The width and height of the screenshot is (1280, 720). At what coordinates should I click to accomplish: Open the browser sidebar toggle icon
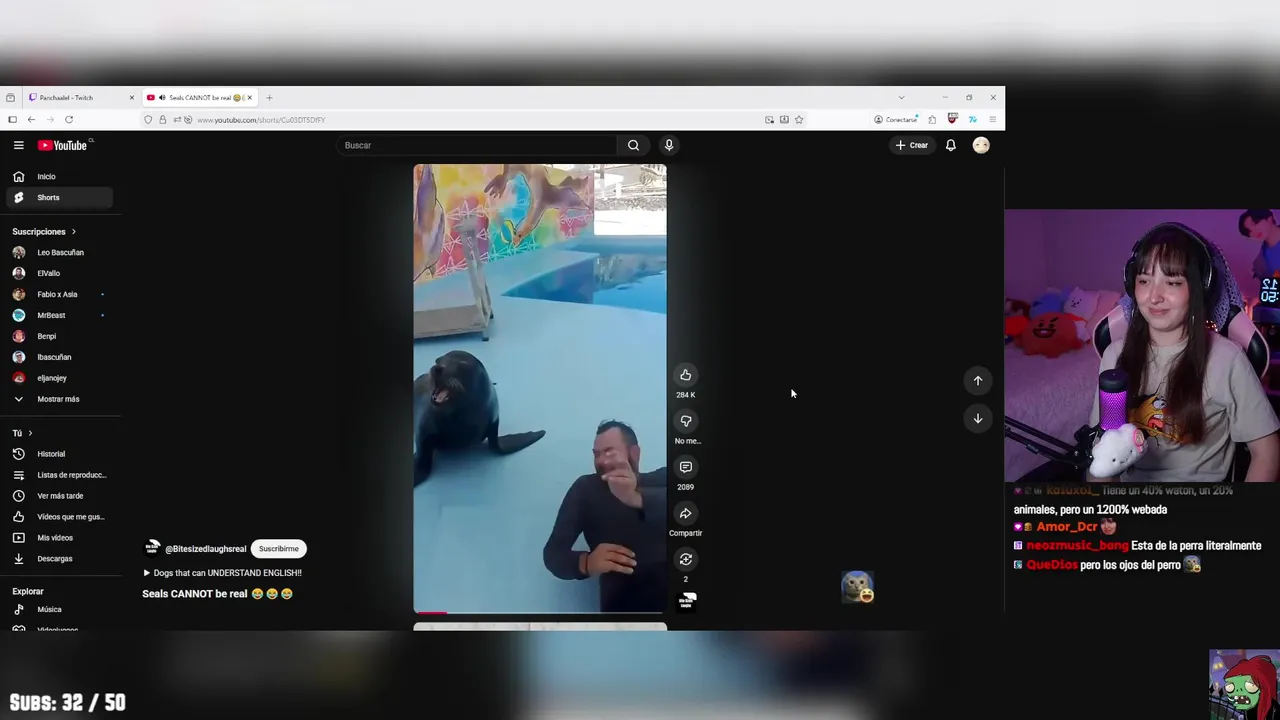[12, 119]
